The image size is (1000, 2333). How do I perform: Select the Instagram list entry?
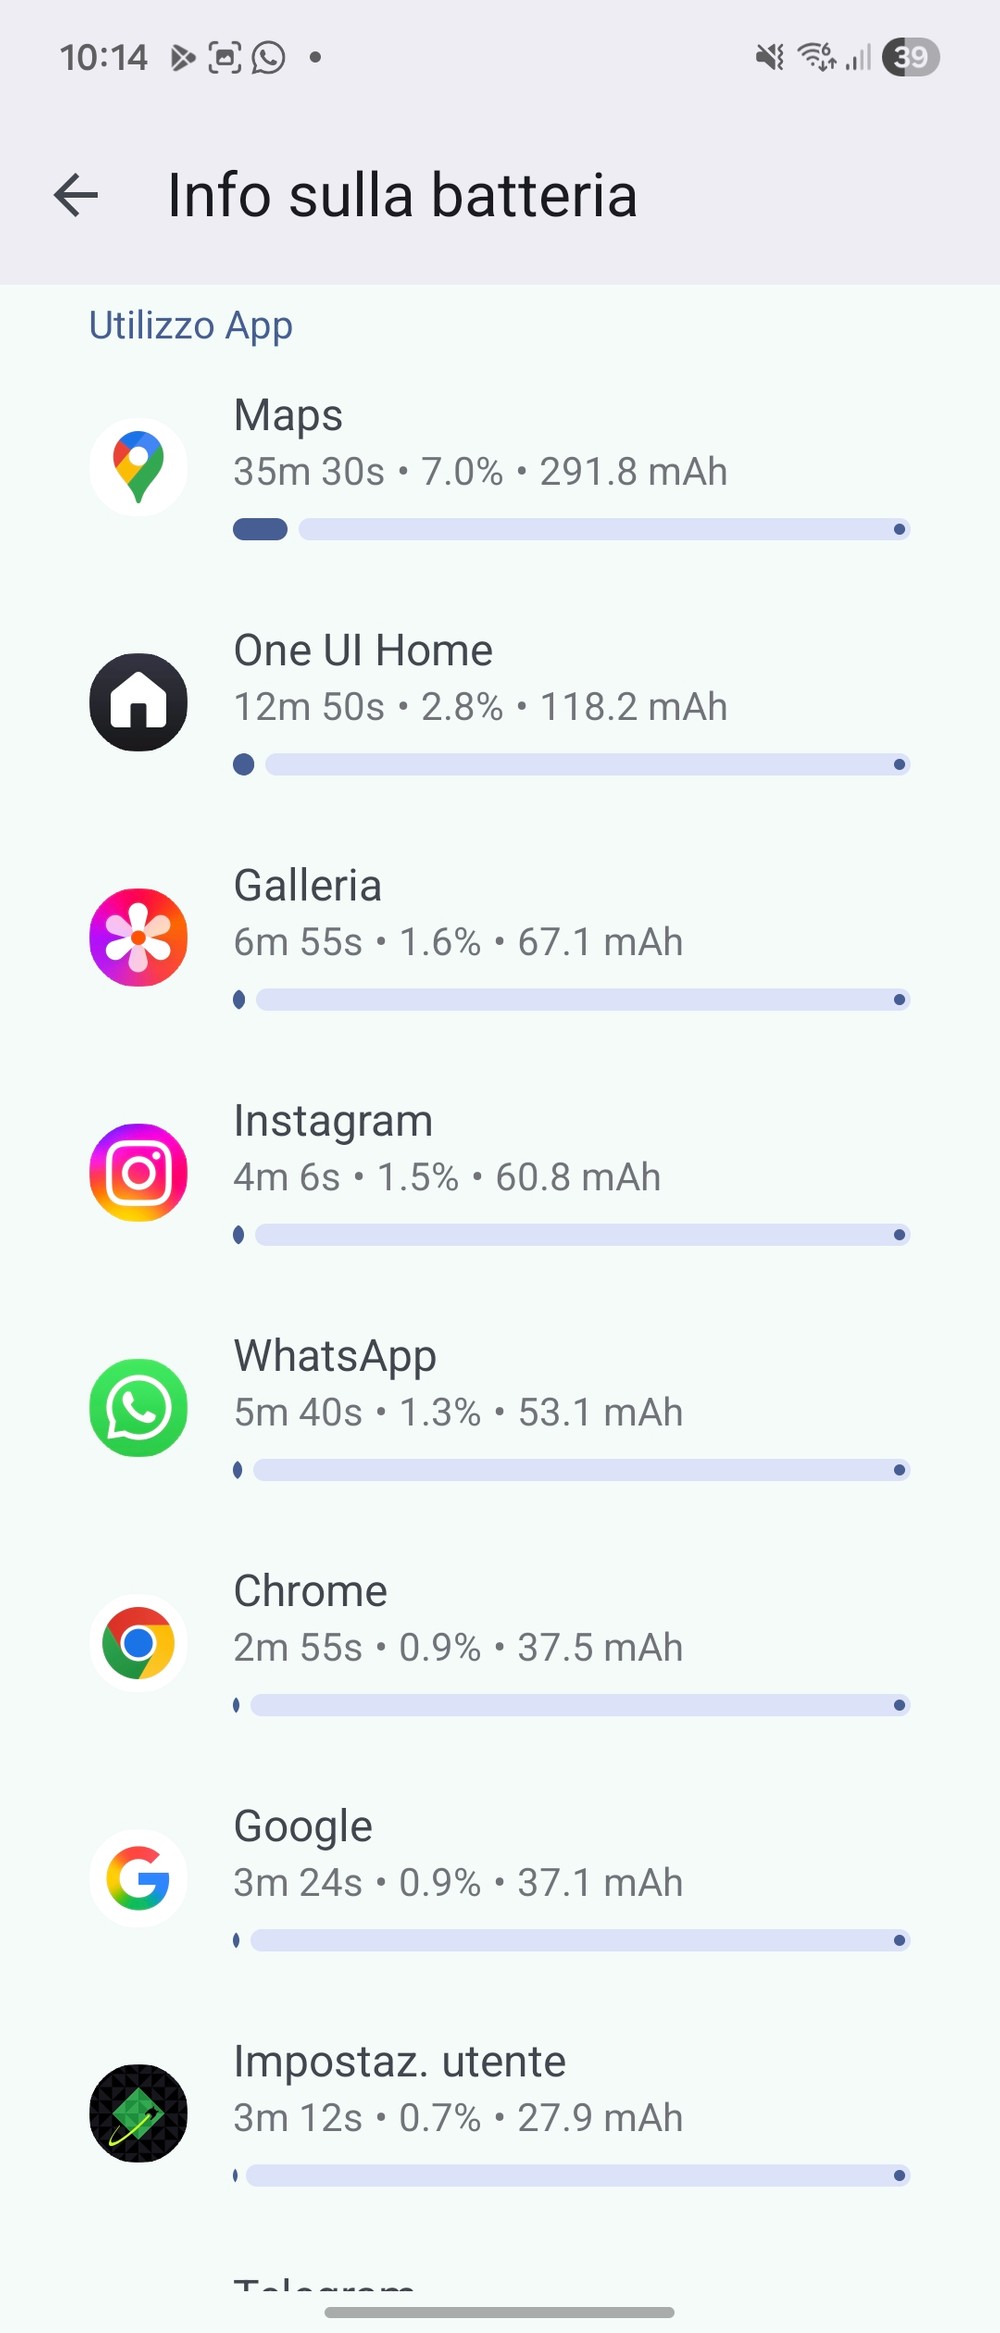(500, 1172)
